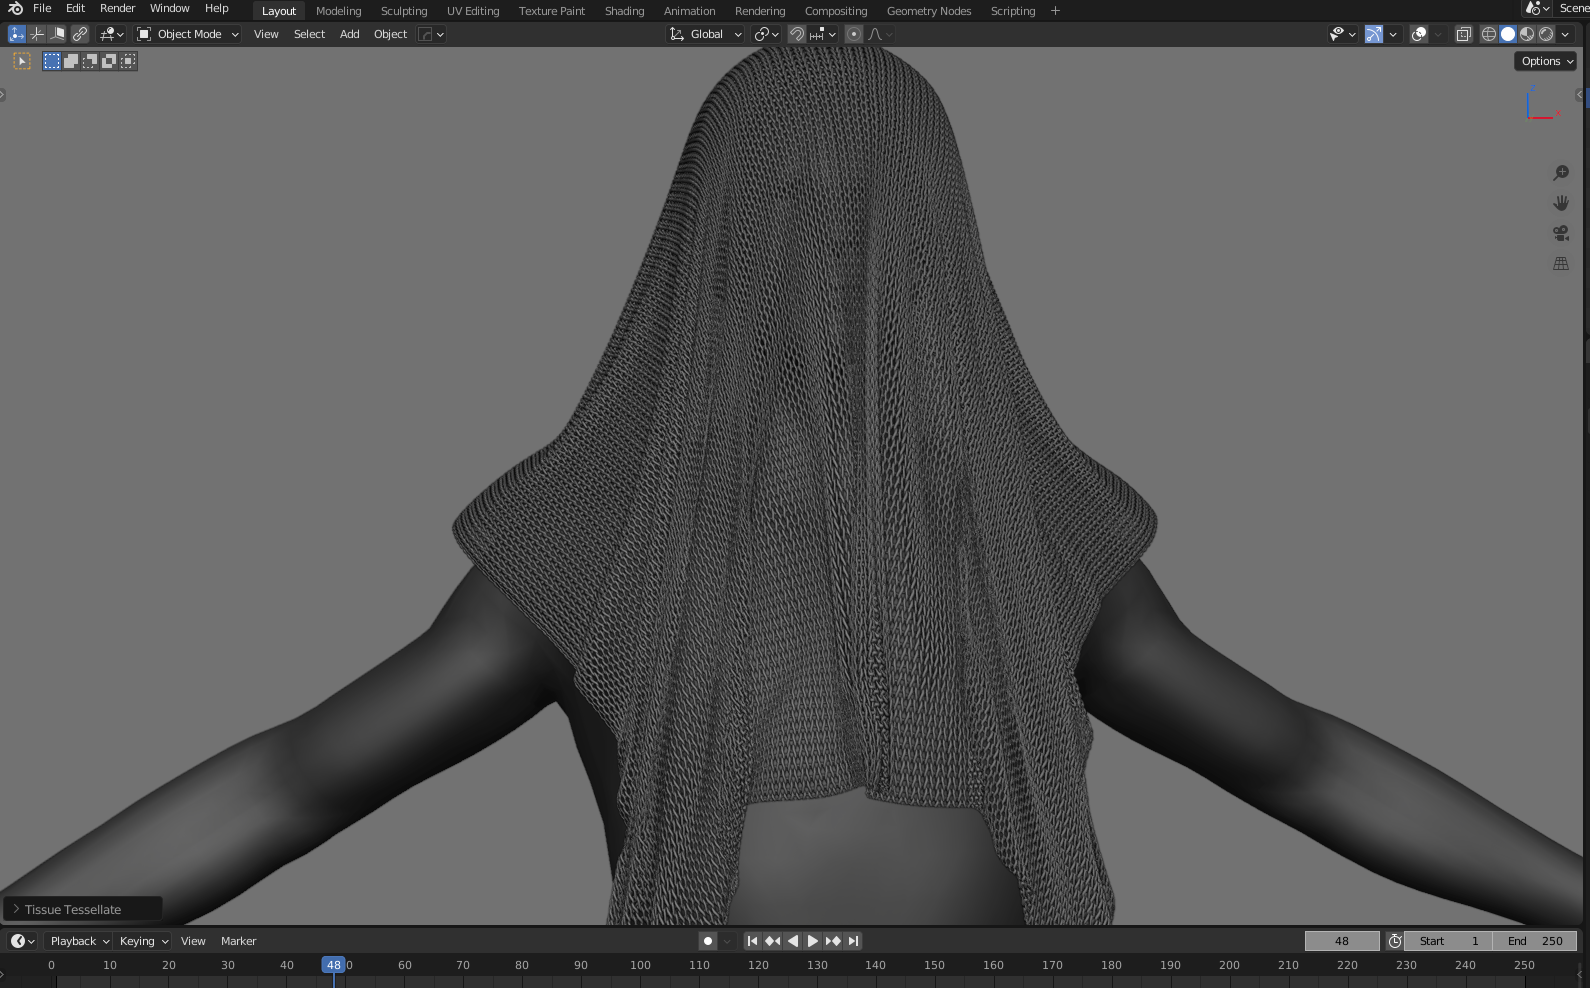This screenshot has width=1590, height=988.
Task: Select wireframe viewport shading mode
Action: coord(1488,34)
